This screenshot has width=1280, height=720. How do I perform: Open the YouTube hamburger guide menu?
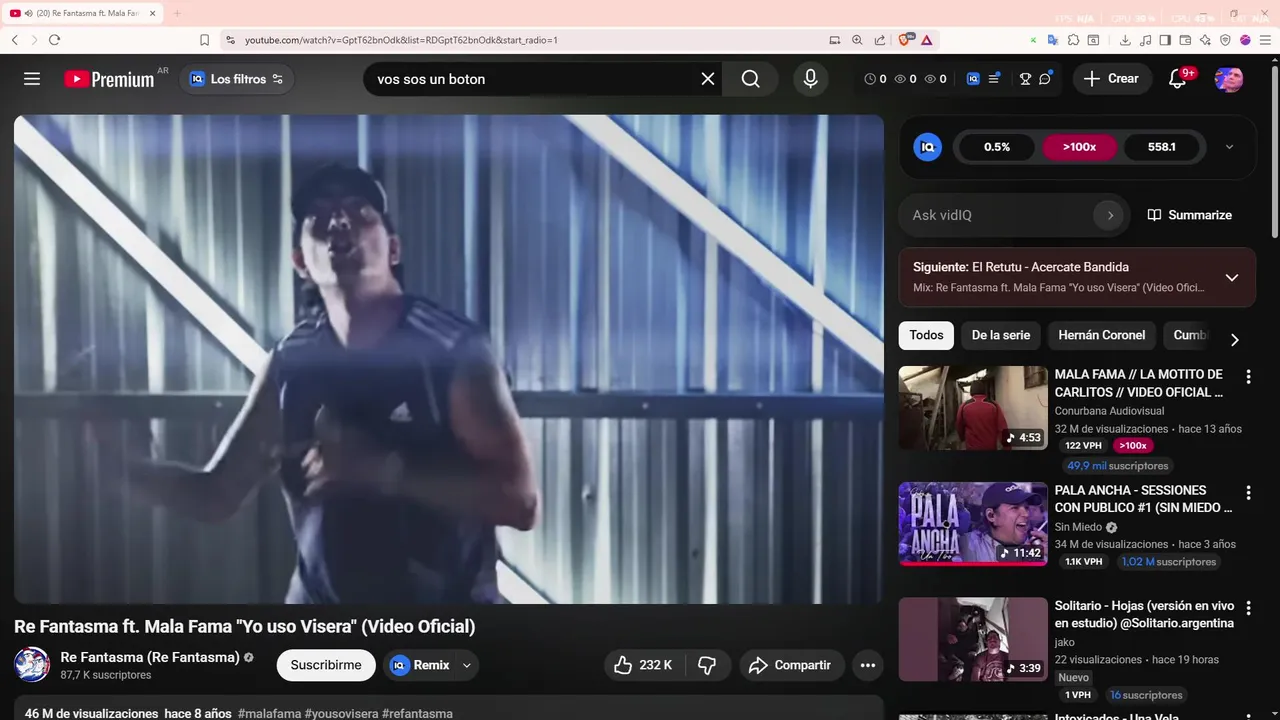point(32,79)
